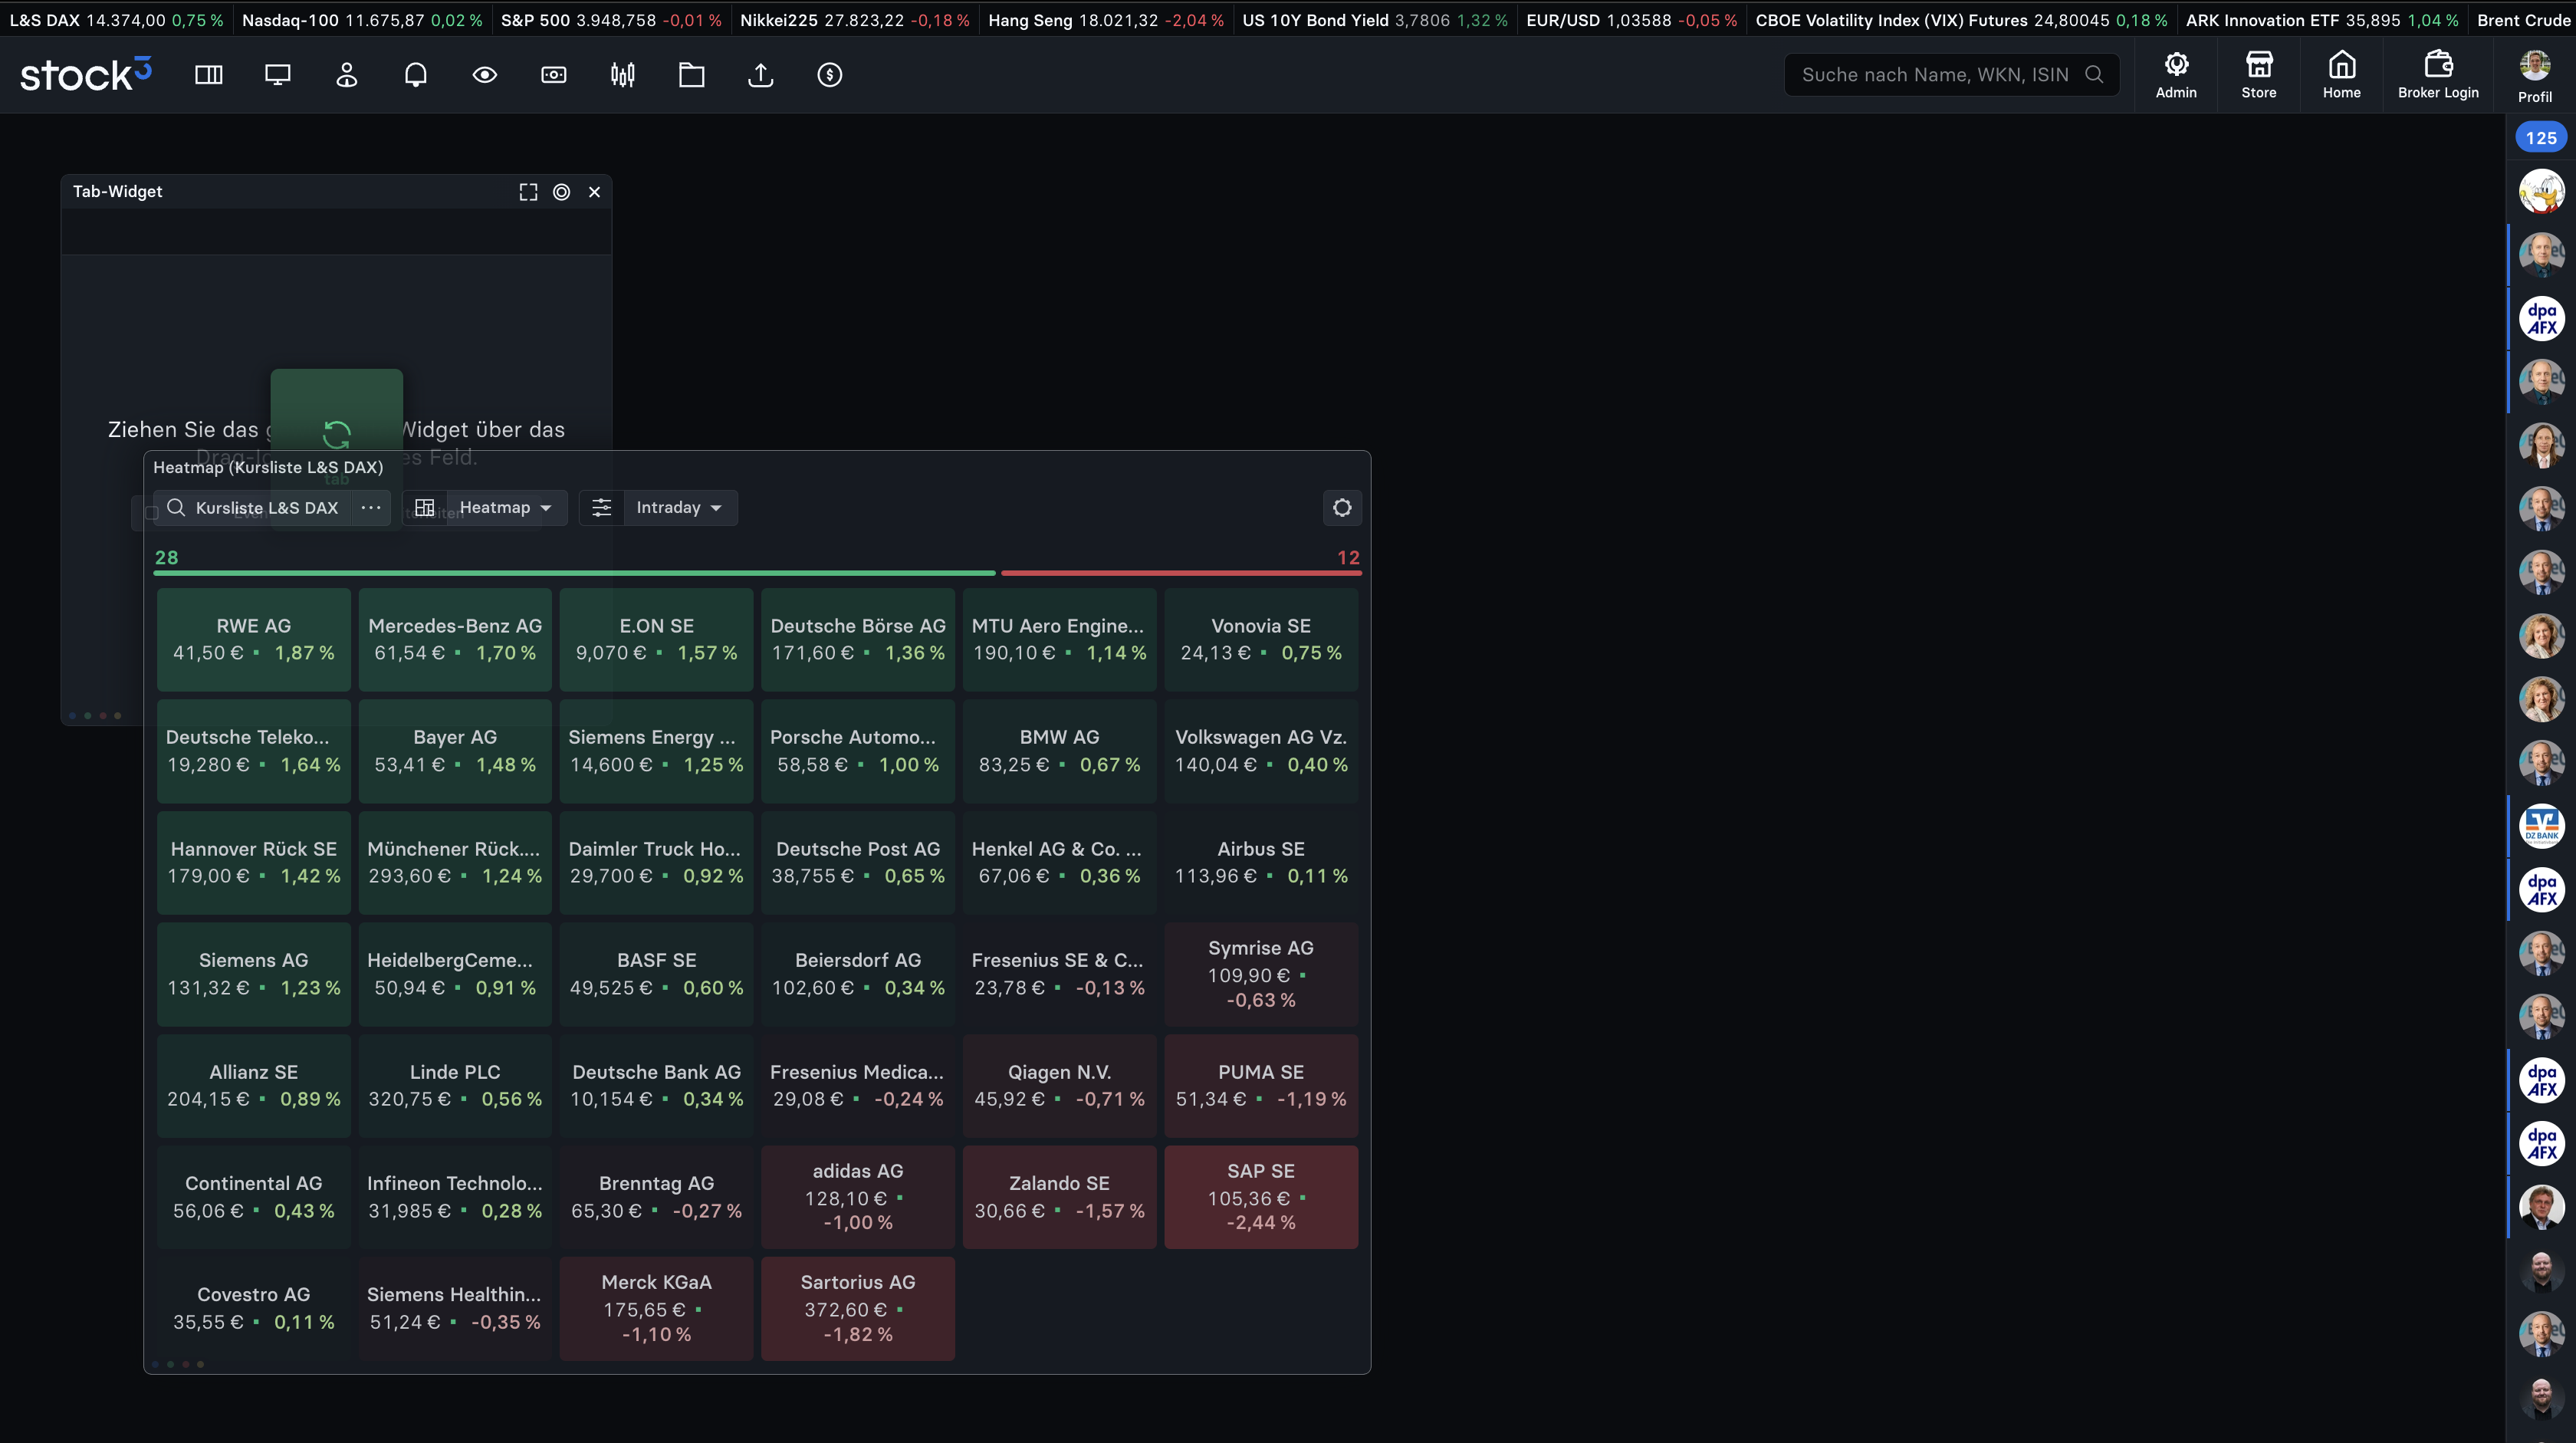Screen dimensions: 2576x1443
Task: Open the Tab-Widget settings target icon
Action: 561,192
